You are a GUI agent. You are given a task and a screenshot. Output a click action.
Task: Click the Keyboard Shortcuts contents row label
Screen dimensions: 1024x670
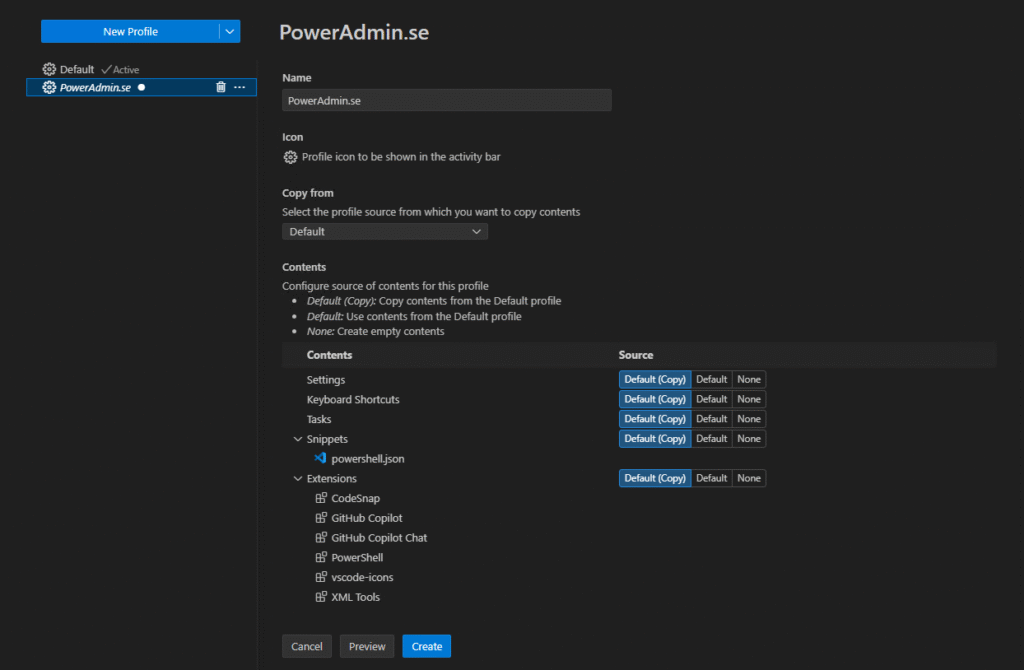[353, 399]
